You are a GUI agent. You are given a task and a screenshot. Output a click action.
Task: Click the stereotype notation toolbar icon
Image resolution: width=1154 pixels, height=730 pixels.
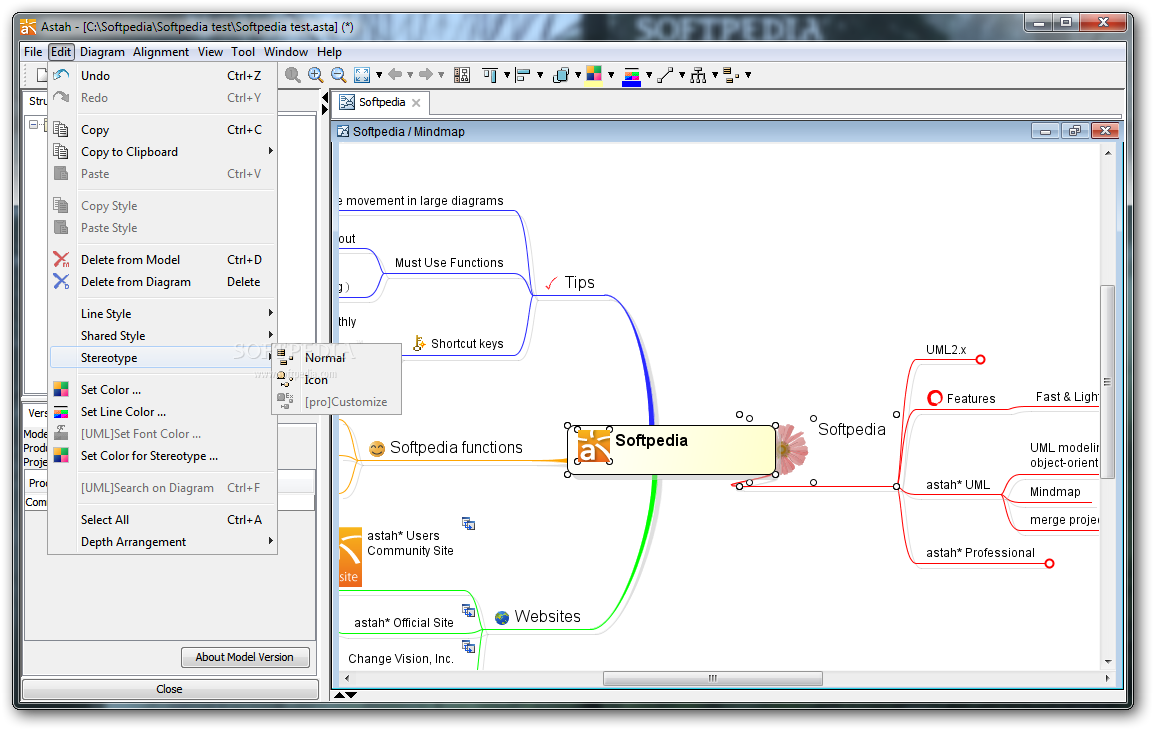click(x=731, y=75)
